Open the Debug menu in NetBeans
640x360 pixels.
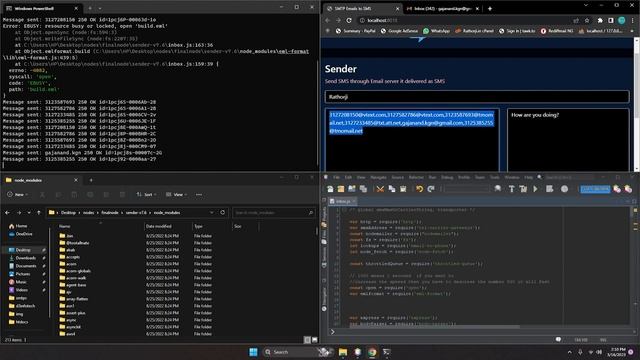point(447,178)
